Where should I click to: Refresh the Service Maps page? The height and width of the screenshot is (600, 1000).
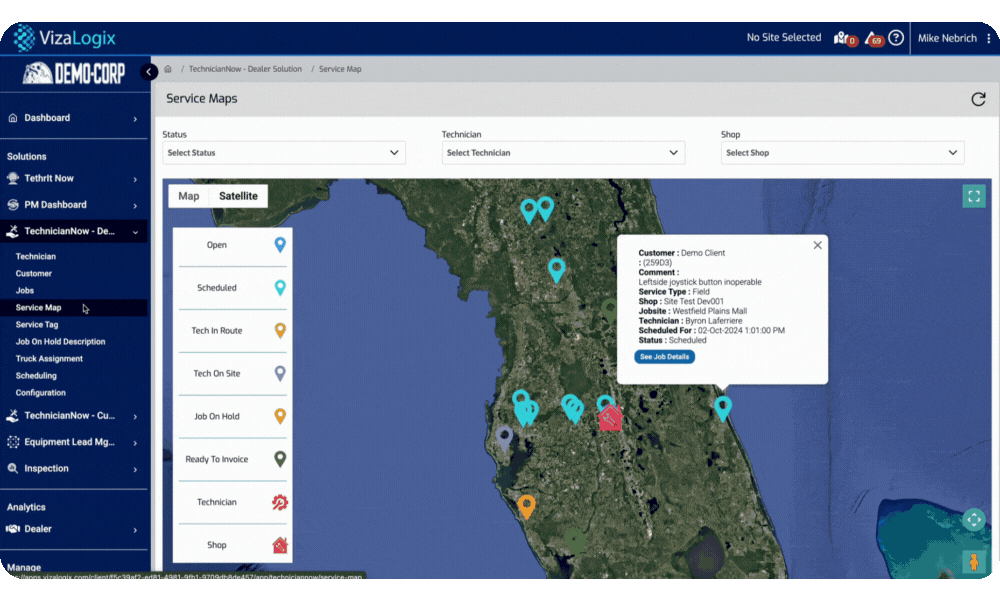pyautogui.click(x=978, y=99)
